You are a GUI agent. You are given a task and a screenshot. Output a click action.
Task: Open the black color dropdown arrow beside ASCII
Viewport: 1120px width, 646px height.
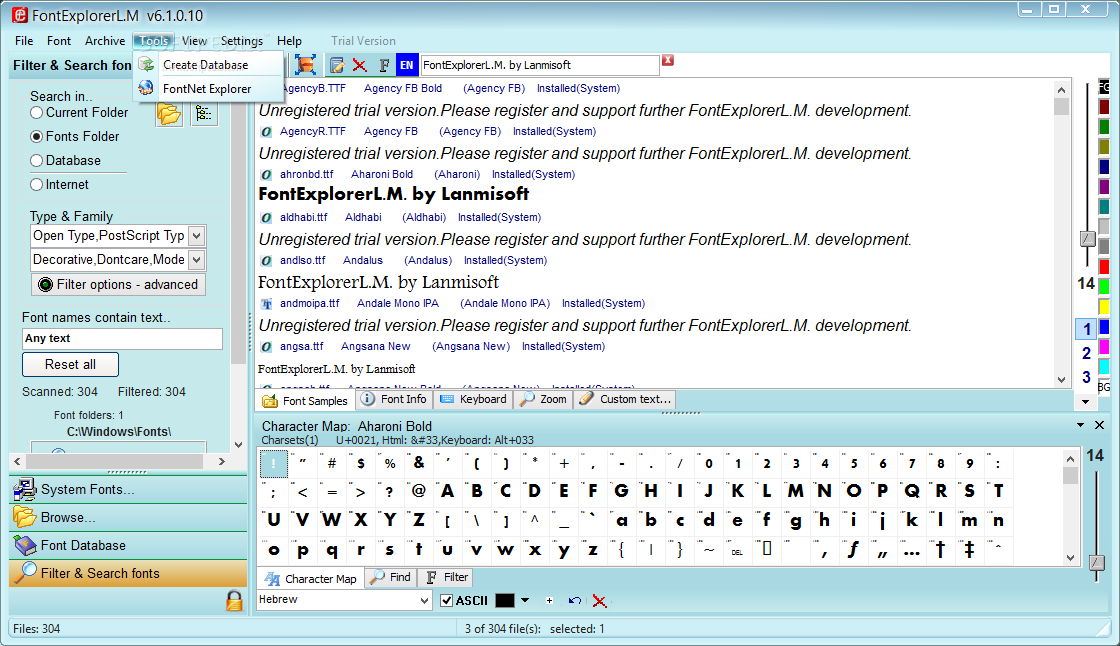[x=525, y=600]
